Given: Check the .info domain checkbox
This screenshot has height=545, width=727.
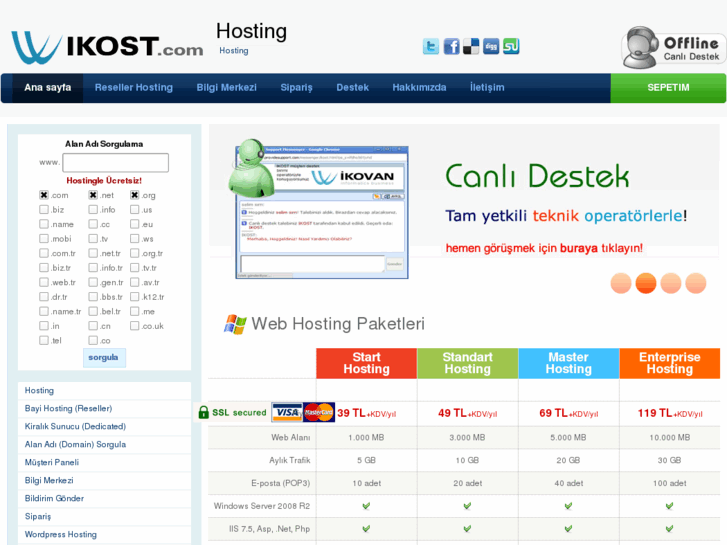Looking at the screenshot, I should (x=93, y=210).
